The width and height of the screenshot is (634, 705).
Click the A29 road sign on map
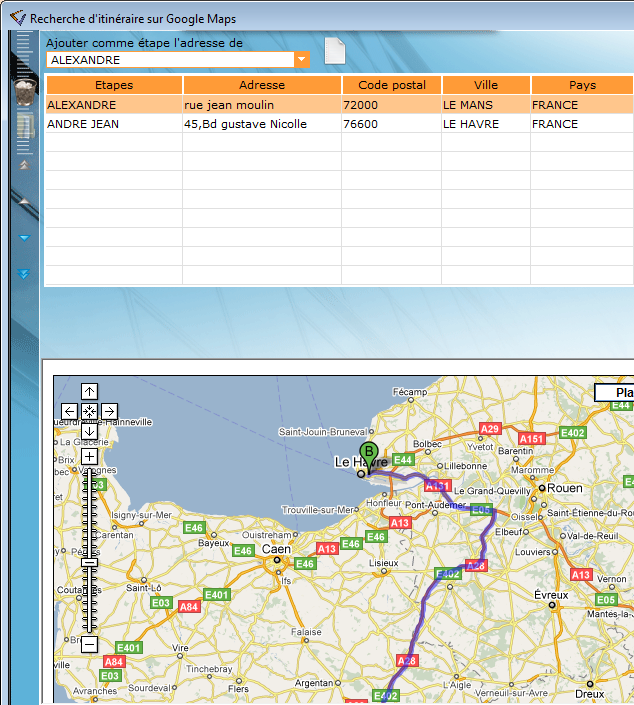pos(490,428)
